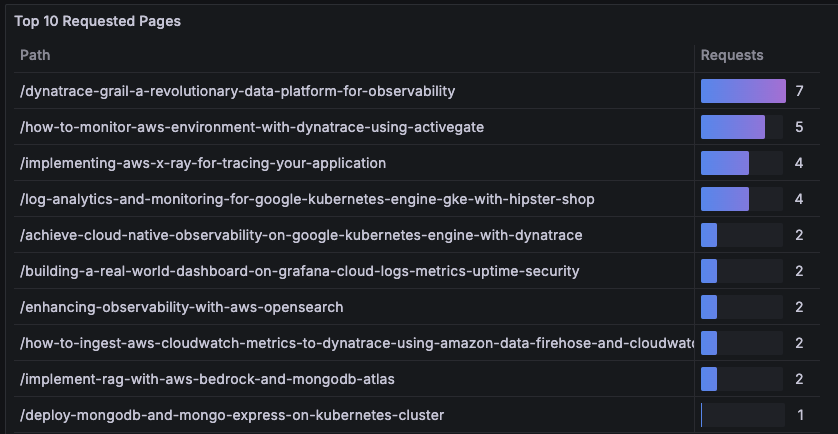Click the Top 10 Requested Pages panel title
The image size is (838, 434).
coord(97,21)
